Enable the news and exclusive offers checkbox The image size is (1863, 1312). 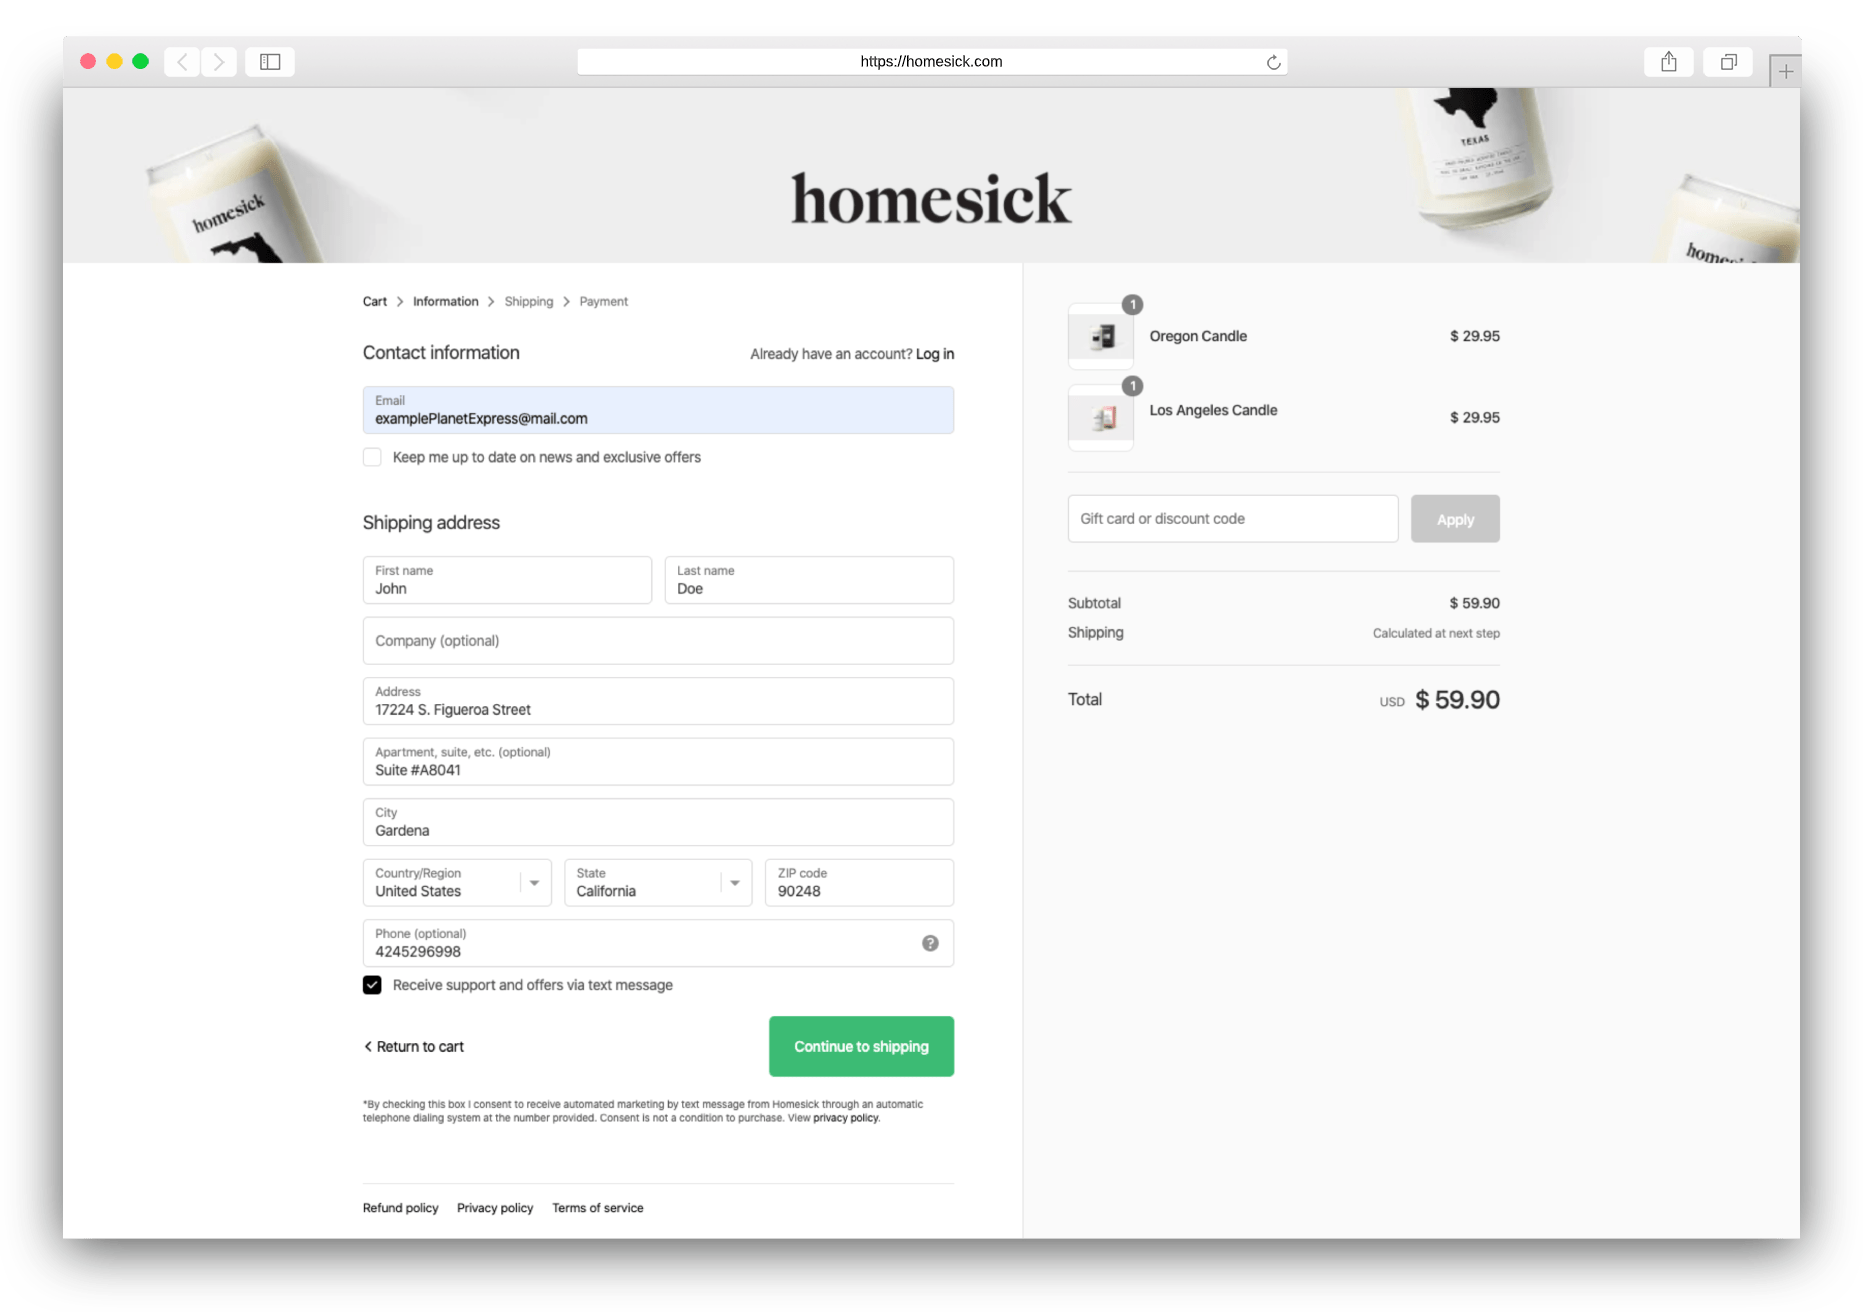pyautogui.click(x=372, y=457)
